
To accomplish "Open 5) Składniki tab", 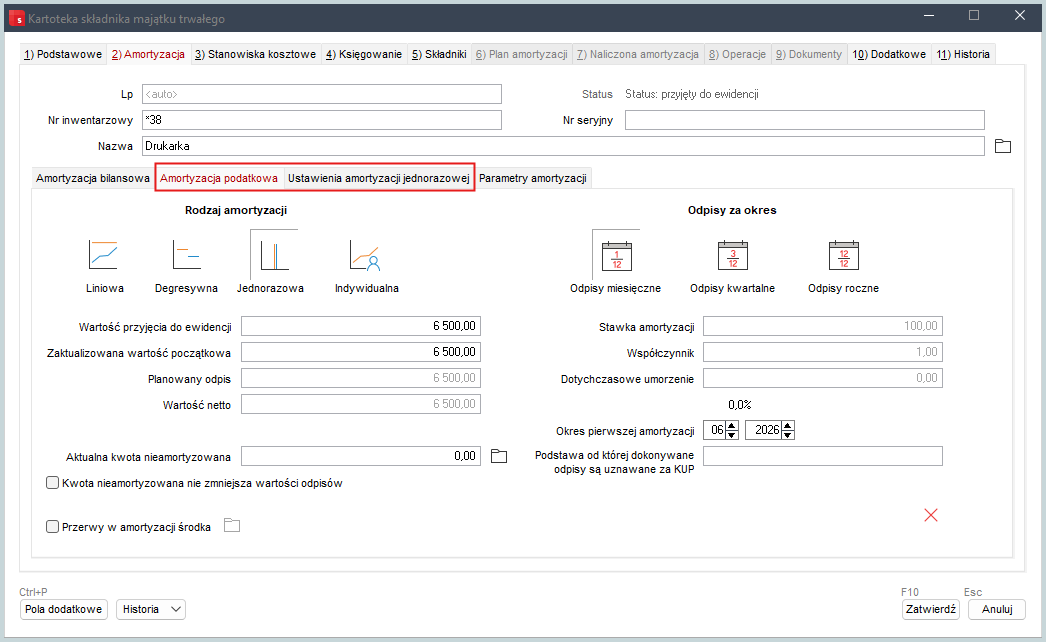I will 439,54.
